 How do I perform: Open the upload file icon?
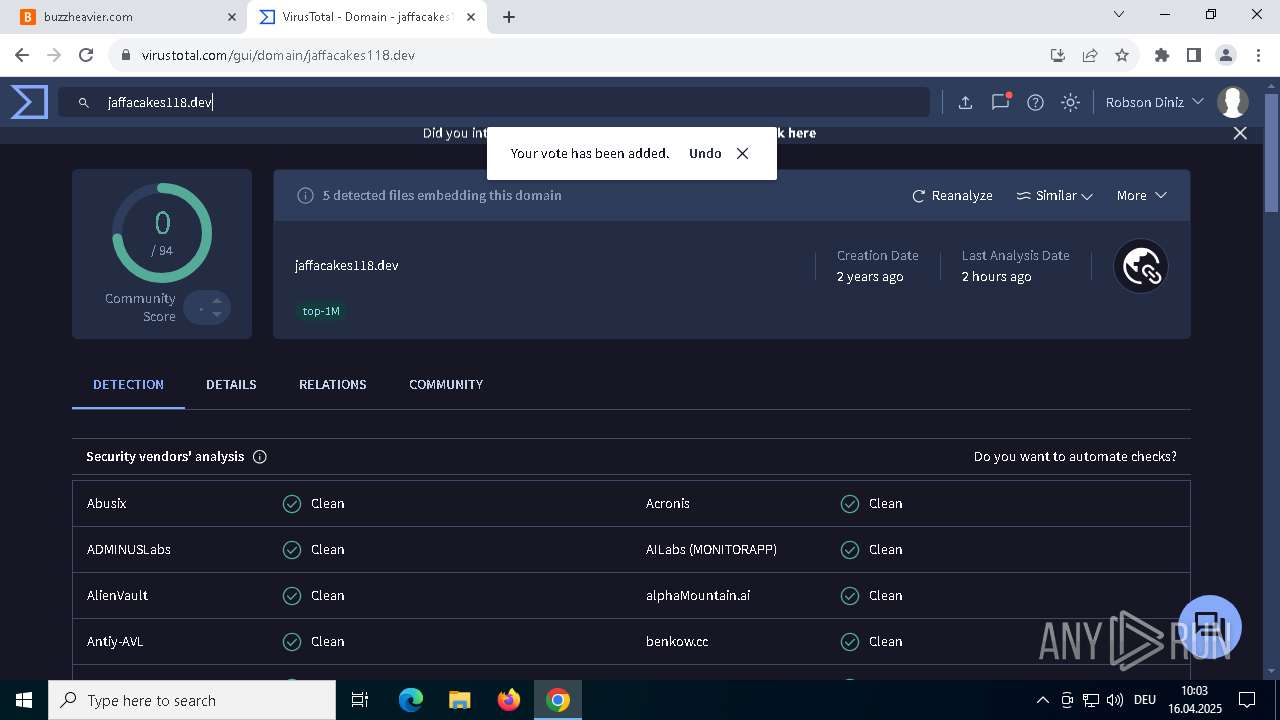pyautogui.click(x=965, y=102)
